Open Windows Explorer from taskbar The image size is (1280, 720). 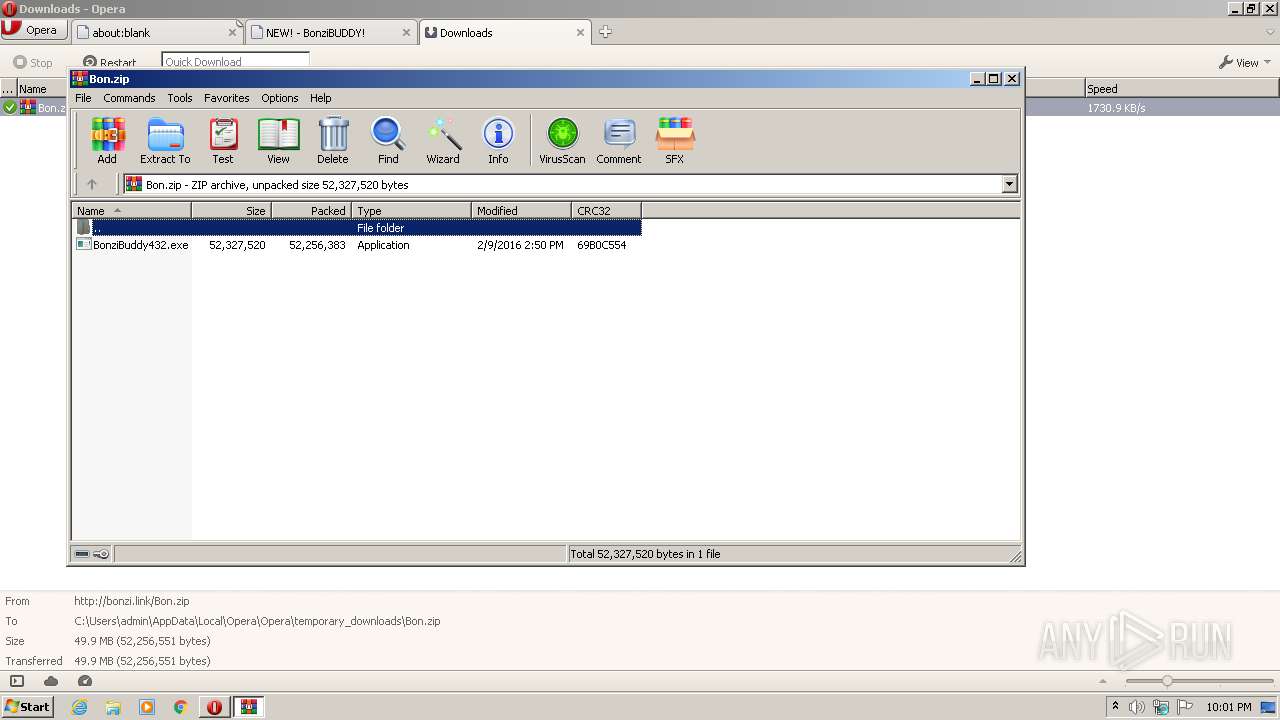pos(113,707)
